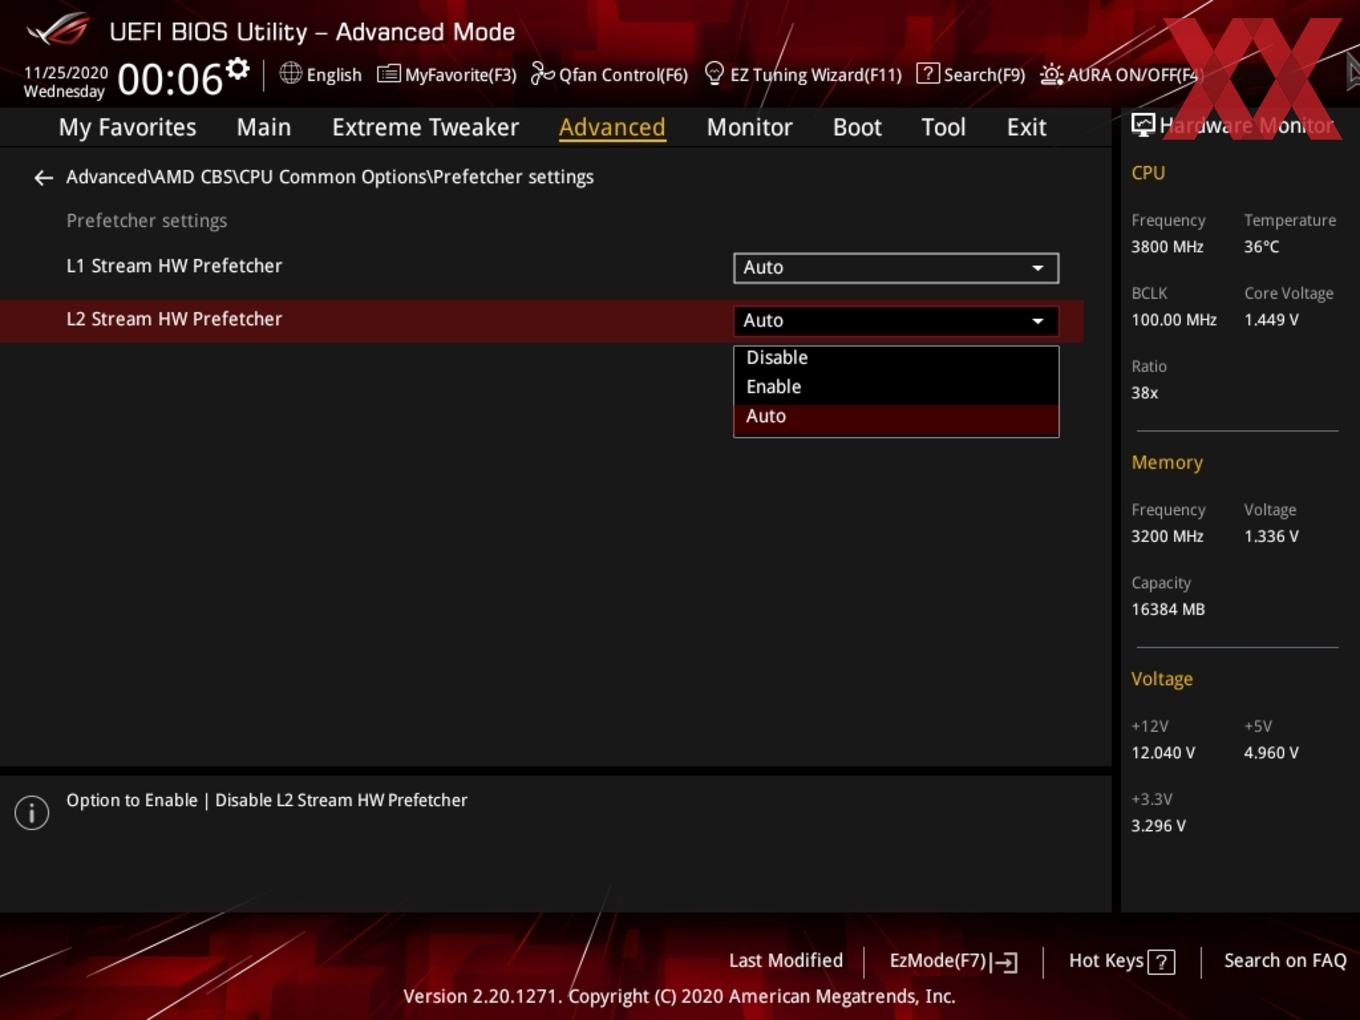Open the Extreme Tweaker tab
This screenshot has width=1360, height=1020.
coord(425,127)
